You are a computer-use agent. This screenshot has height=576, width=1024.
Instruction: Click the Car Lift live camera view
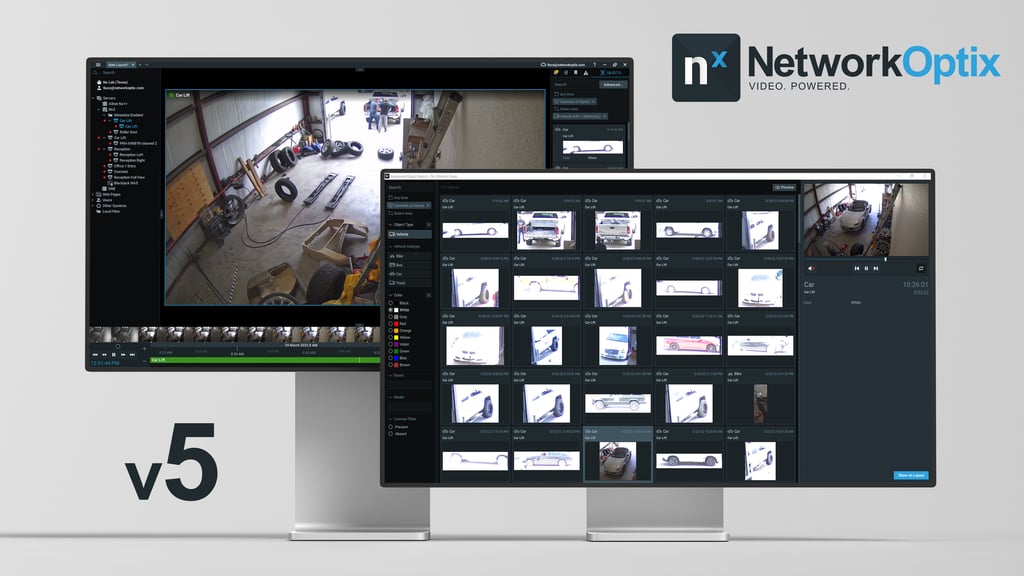(355, 197)
